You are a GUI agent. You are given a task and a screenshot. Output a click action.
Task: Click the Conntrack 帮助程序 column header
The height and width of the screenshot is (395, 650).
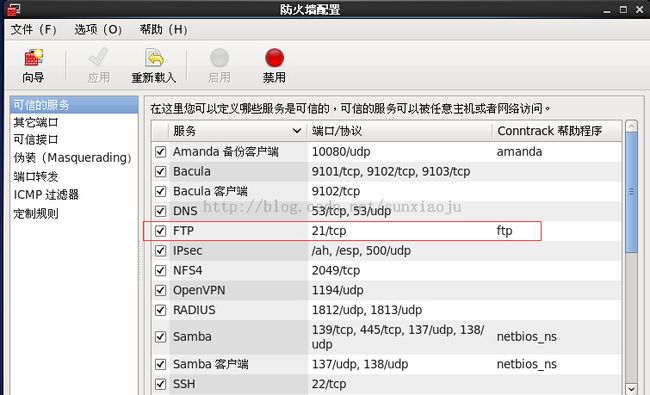(557, 131)
